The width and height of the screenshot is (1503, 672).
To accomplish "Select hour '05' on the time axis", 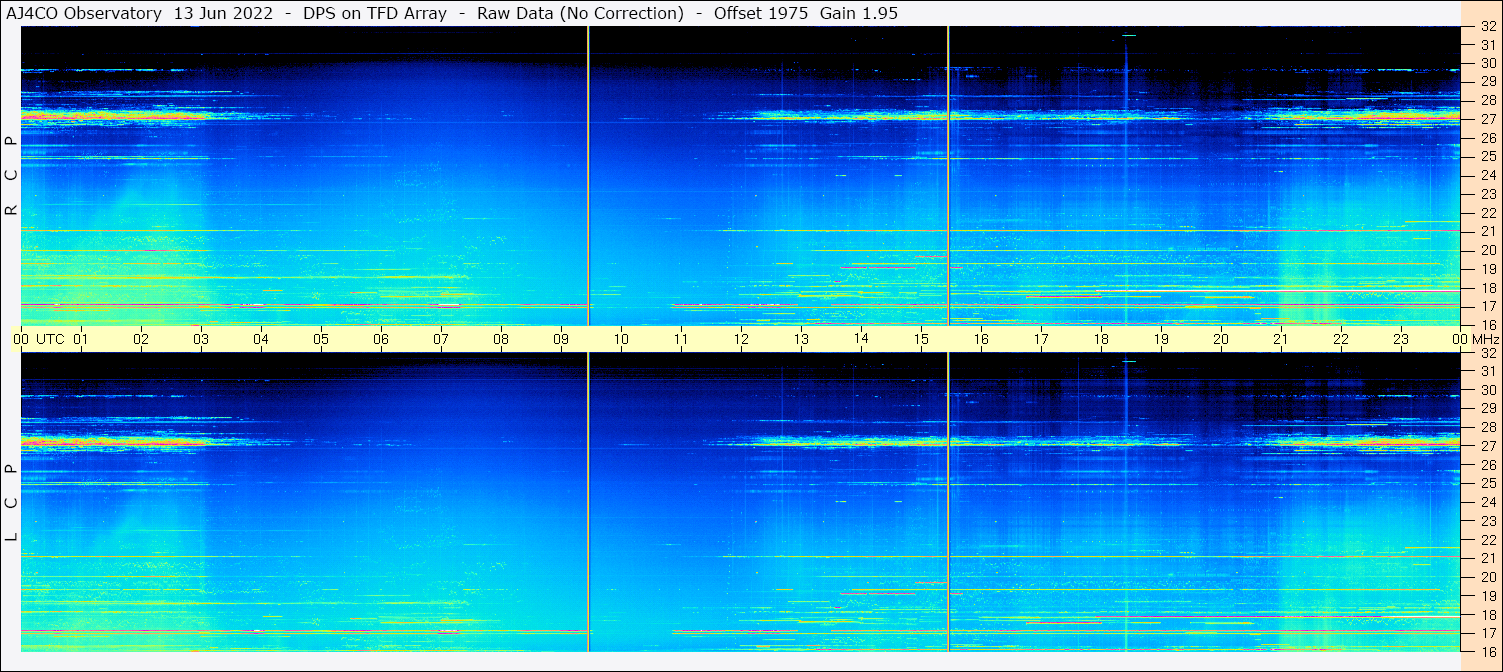I will click(x=321, y=339).
